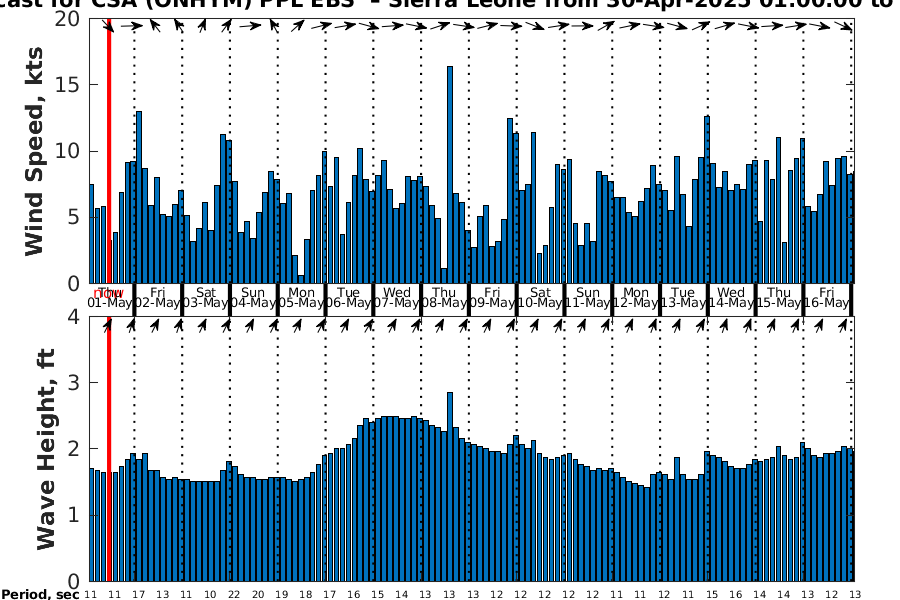Viewport: 900px width, 600px height.
Task: Select the "Sun 11-May" date label
Action: click(588, 298)
